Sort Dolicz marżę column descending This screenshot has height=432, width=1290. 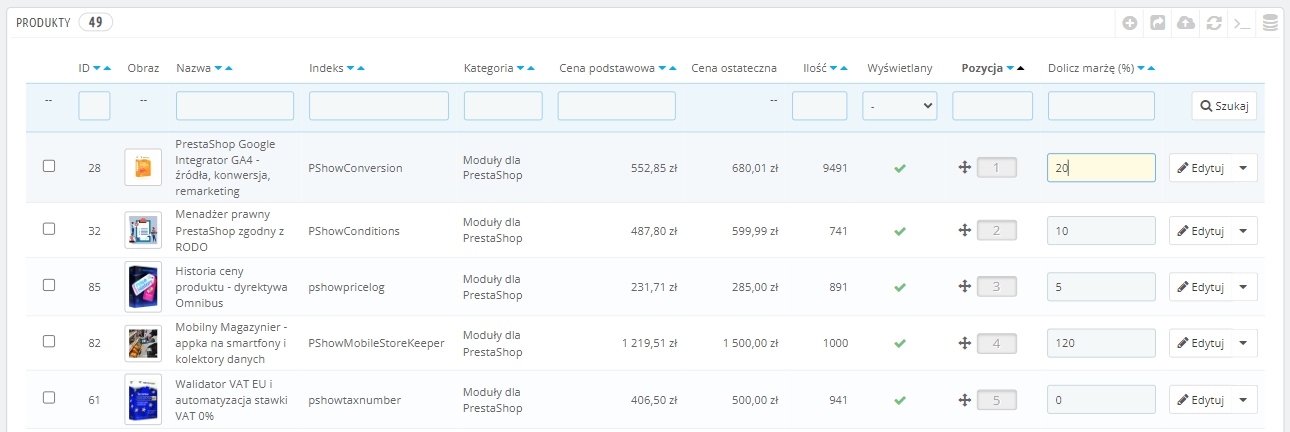pyautogui.click(x=1141, y=68)
